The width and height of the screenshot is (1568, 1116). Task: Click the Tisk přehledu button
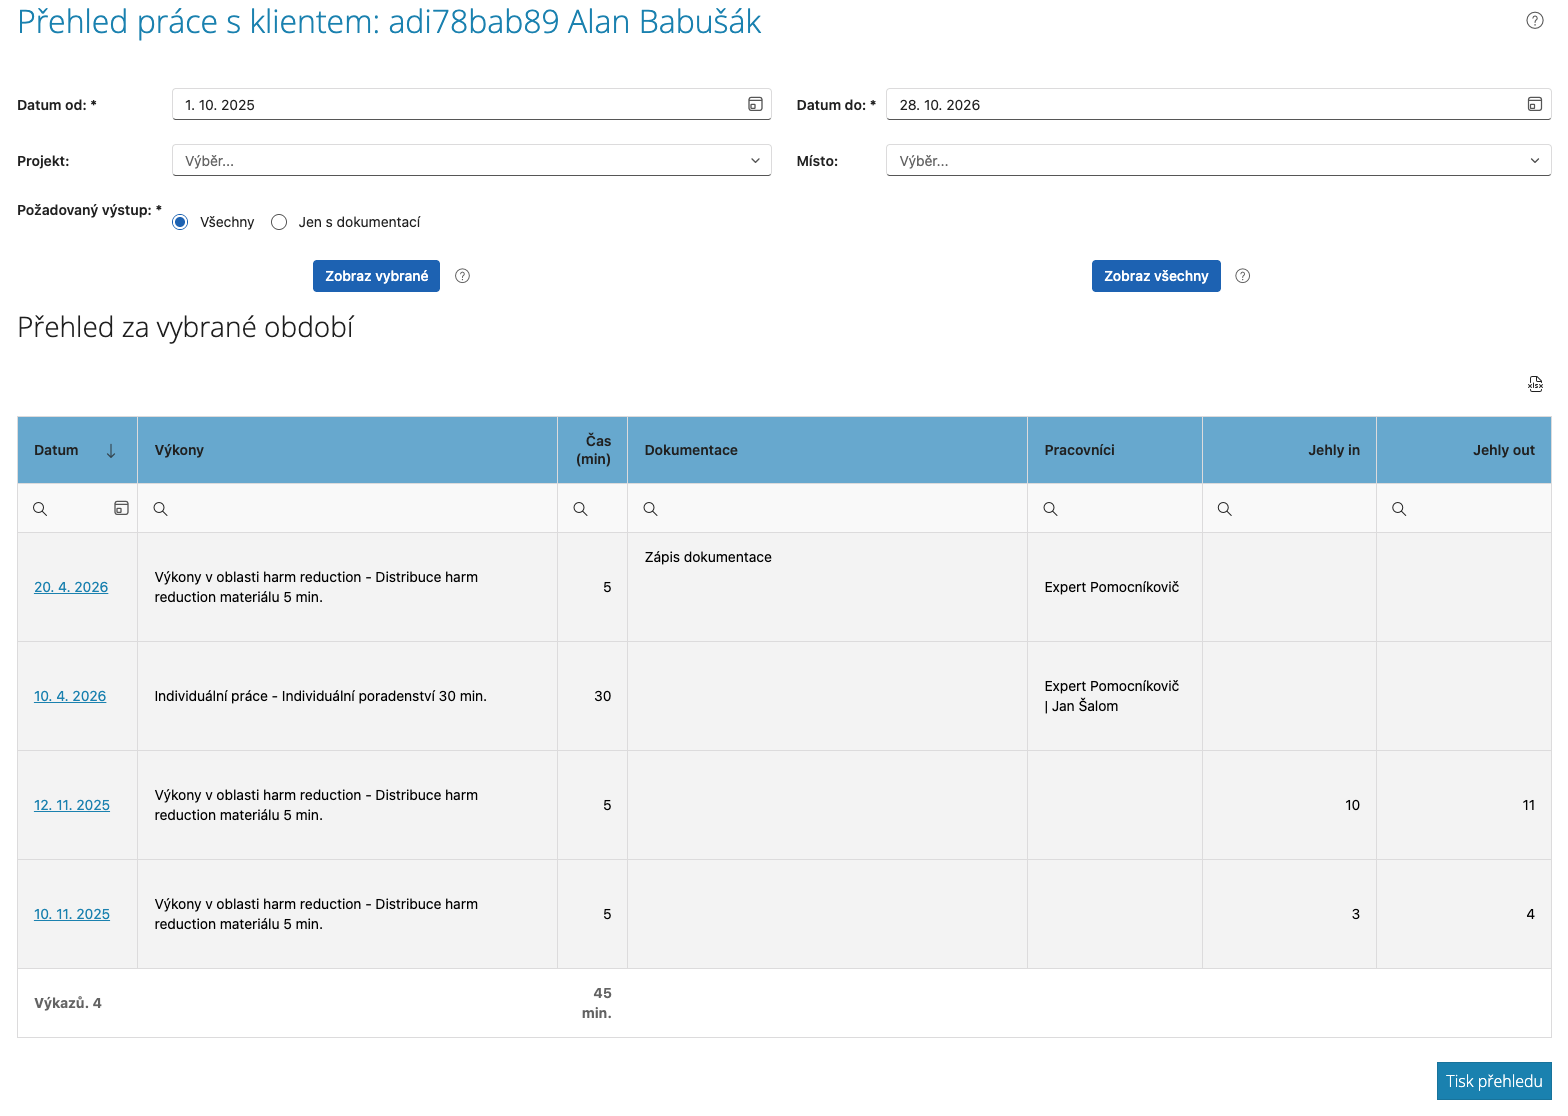1494,1081
